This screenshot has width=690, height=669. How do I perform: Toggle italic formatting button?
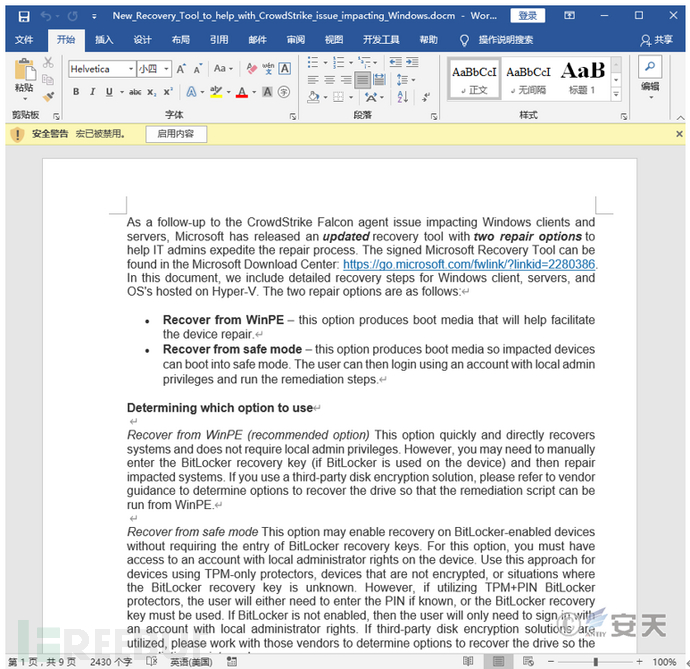point(93,92)
